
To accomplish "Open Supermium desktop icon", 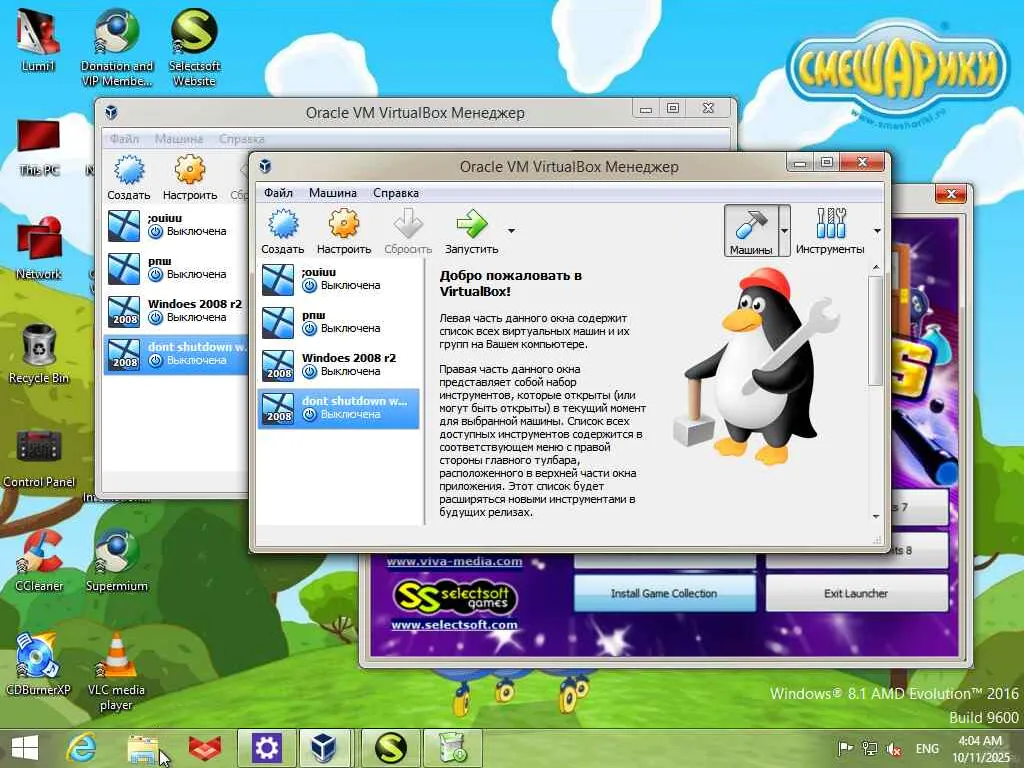I will click(116, 561).
